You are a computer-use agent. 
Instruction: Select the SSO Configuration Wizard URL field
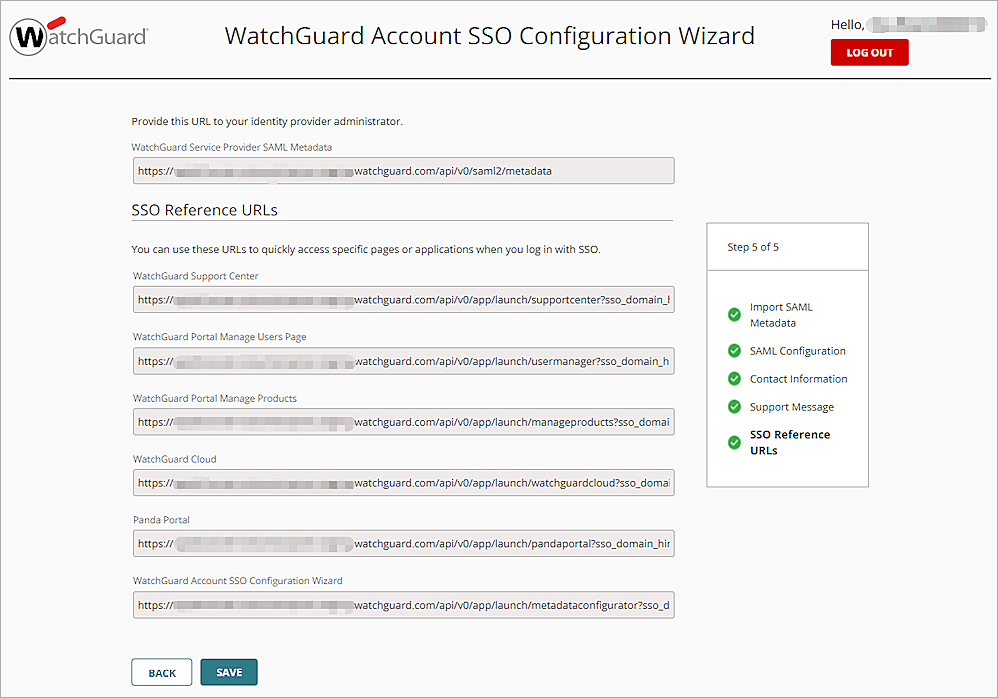(x=403, y=604)
